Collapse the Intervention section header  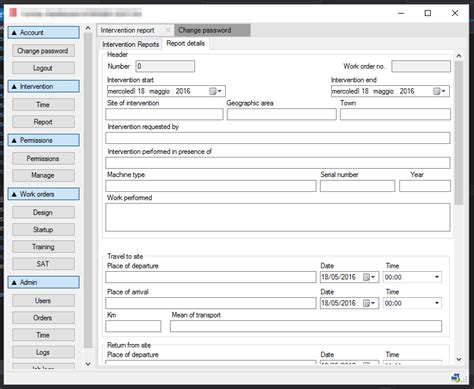point(43,86)
